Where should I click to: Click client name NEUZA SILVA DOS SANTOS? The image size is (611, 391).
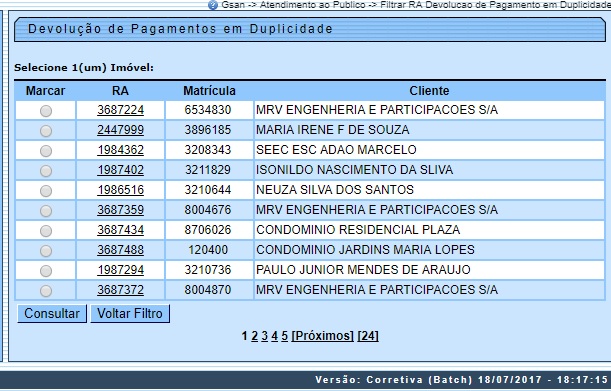coord(335,190)
